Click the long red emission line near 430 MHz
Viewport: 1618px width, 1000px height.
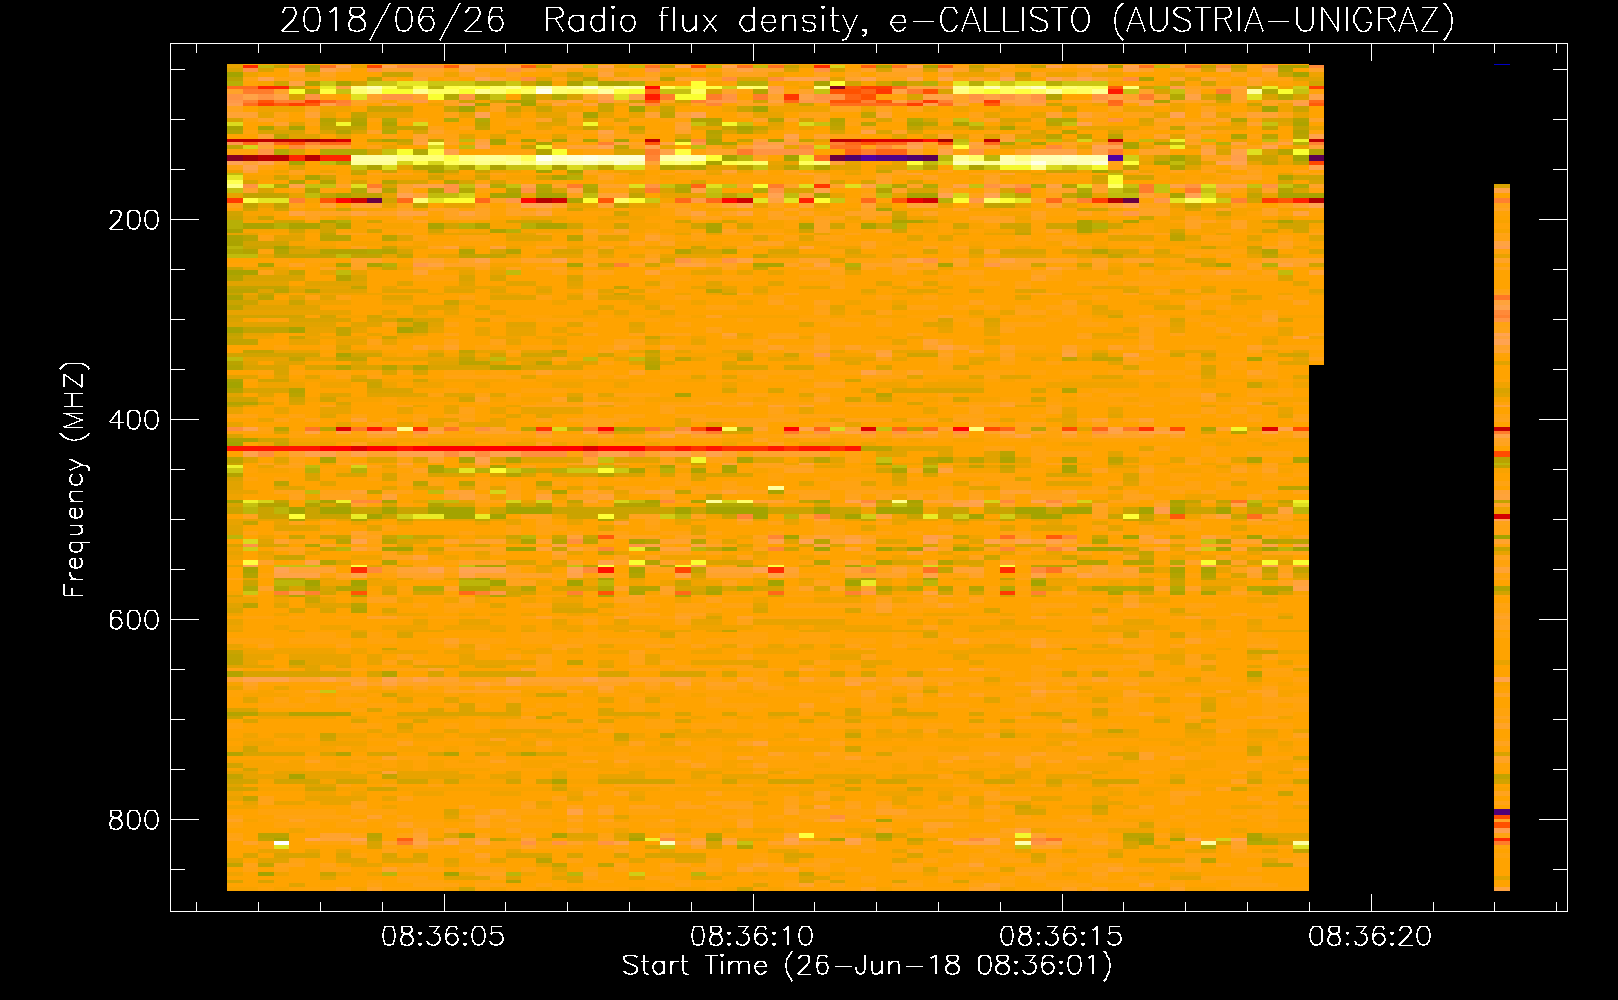(x=544, y=449)
